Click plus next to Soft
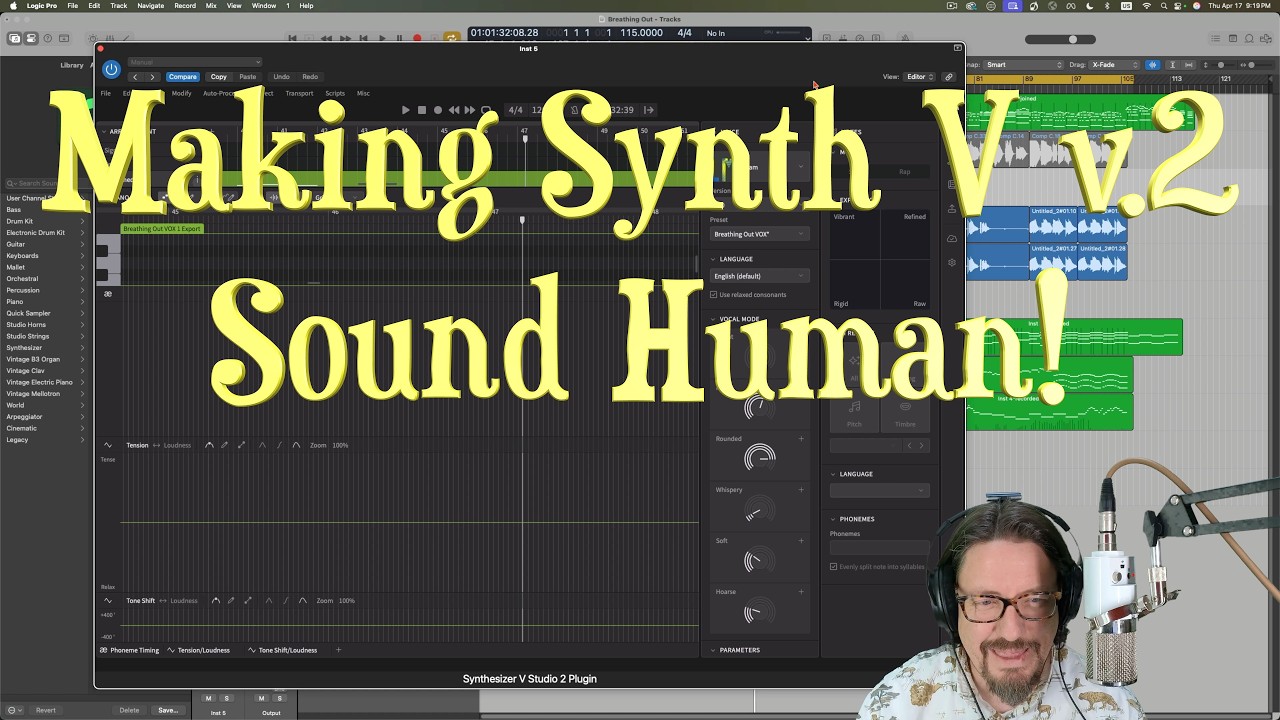Viewport: 1280px width, 720px height. (x=801, y=541)
